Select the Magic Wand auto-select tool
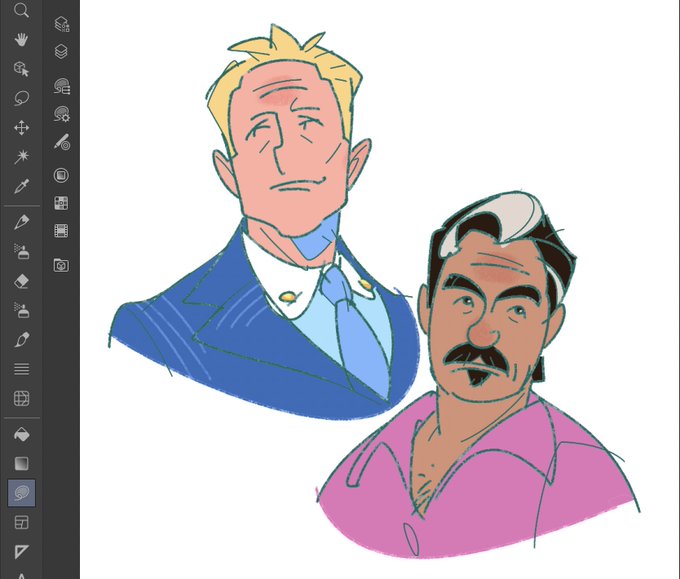Viewport: 680px width, 579px height. tap(21, 157)
